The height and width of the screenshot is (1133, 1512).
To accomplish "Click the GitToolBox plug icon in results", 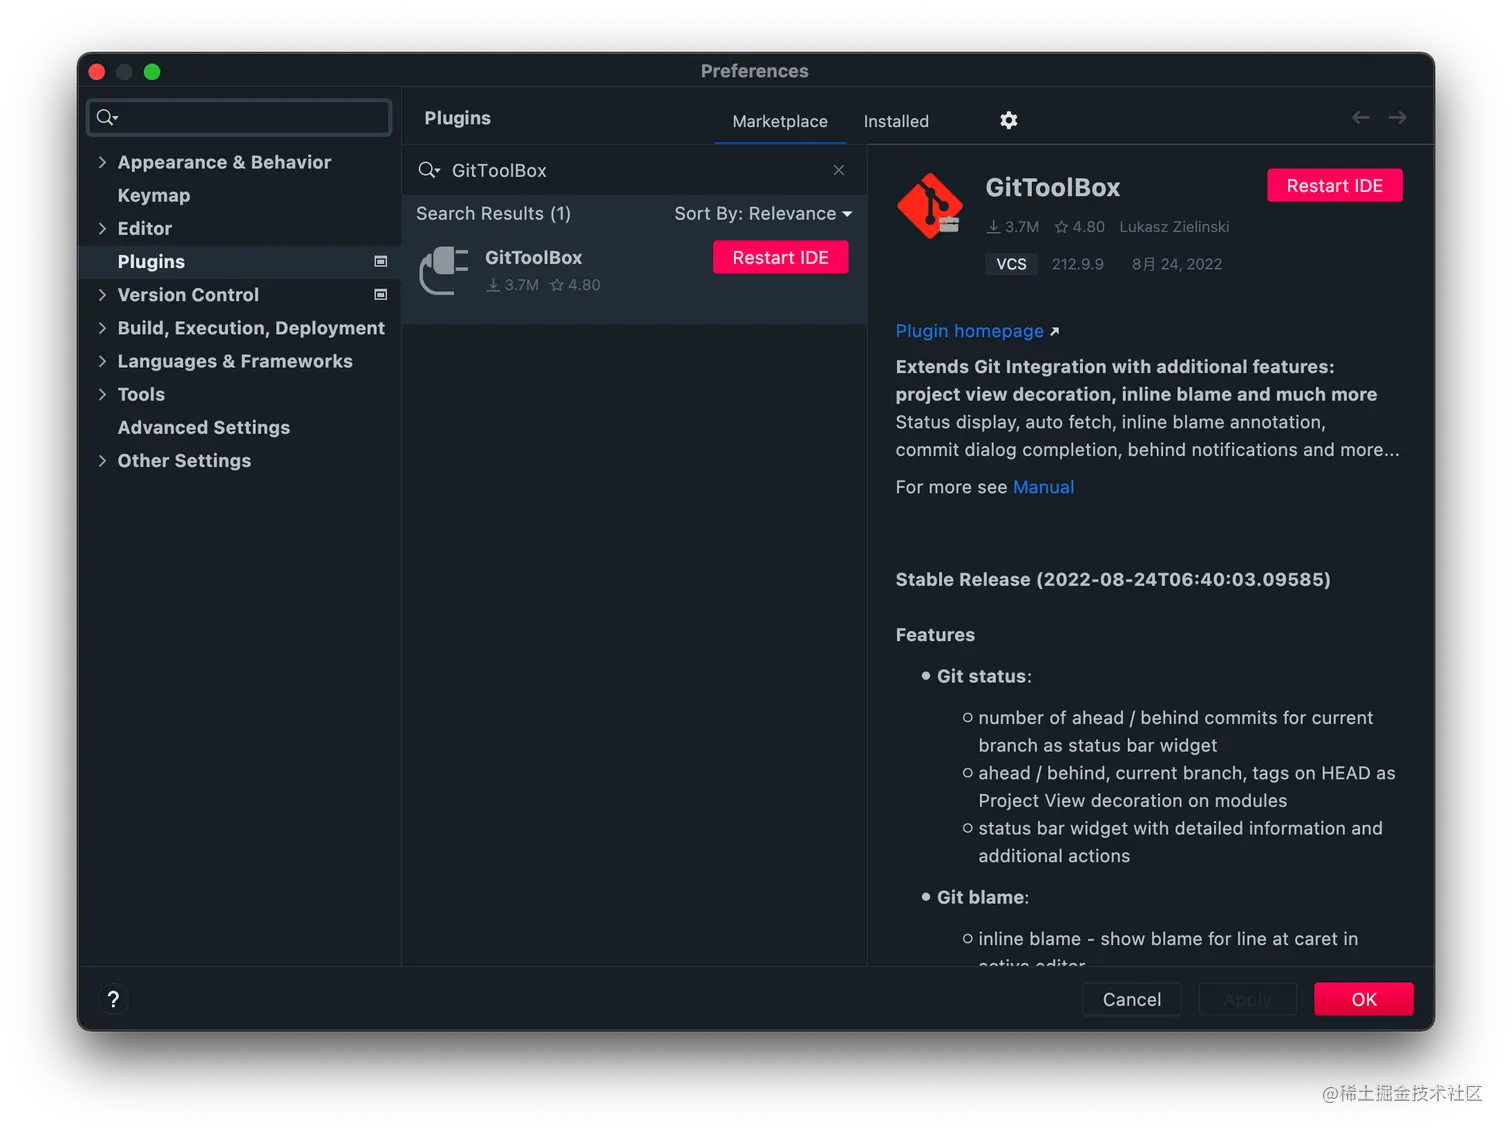I will pyautogui.click(x=444, y=271).
